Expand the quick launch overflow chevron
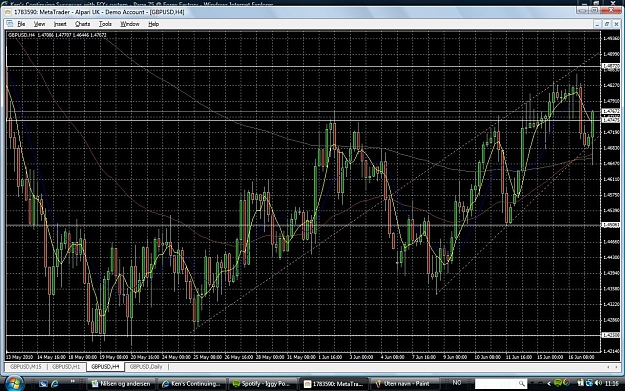 (73, 382)
